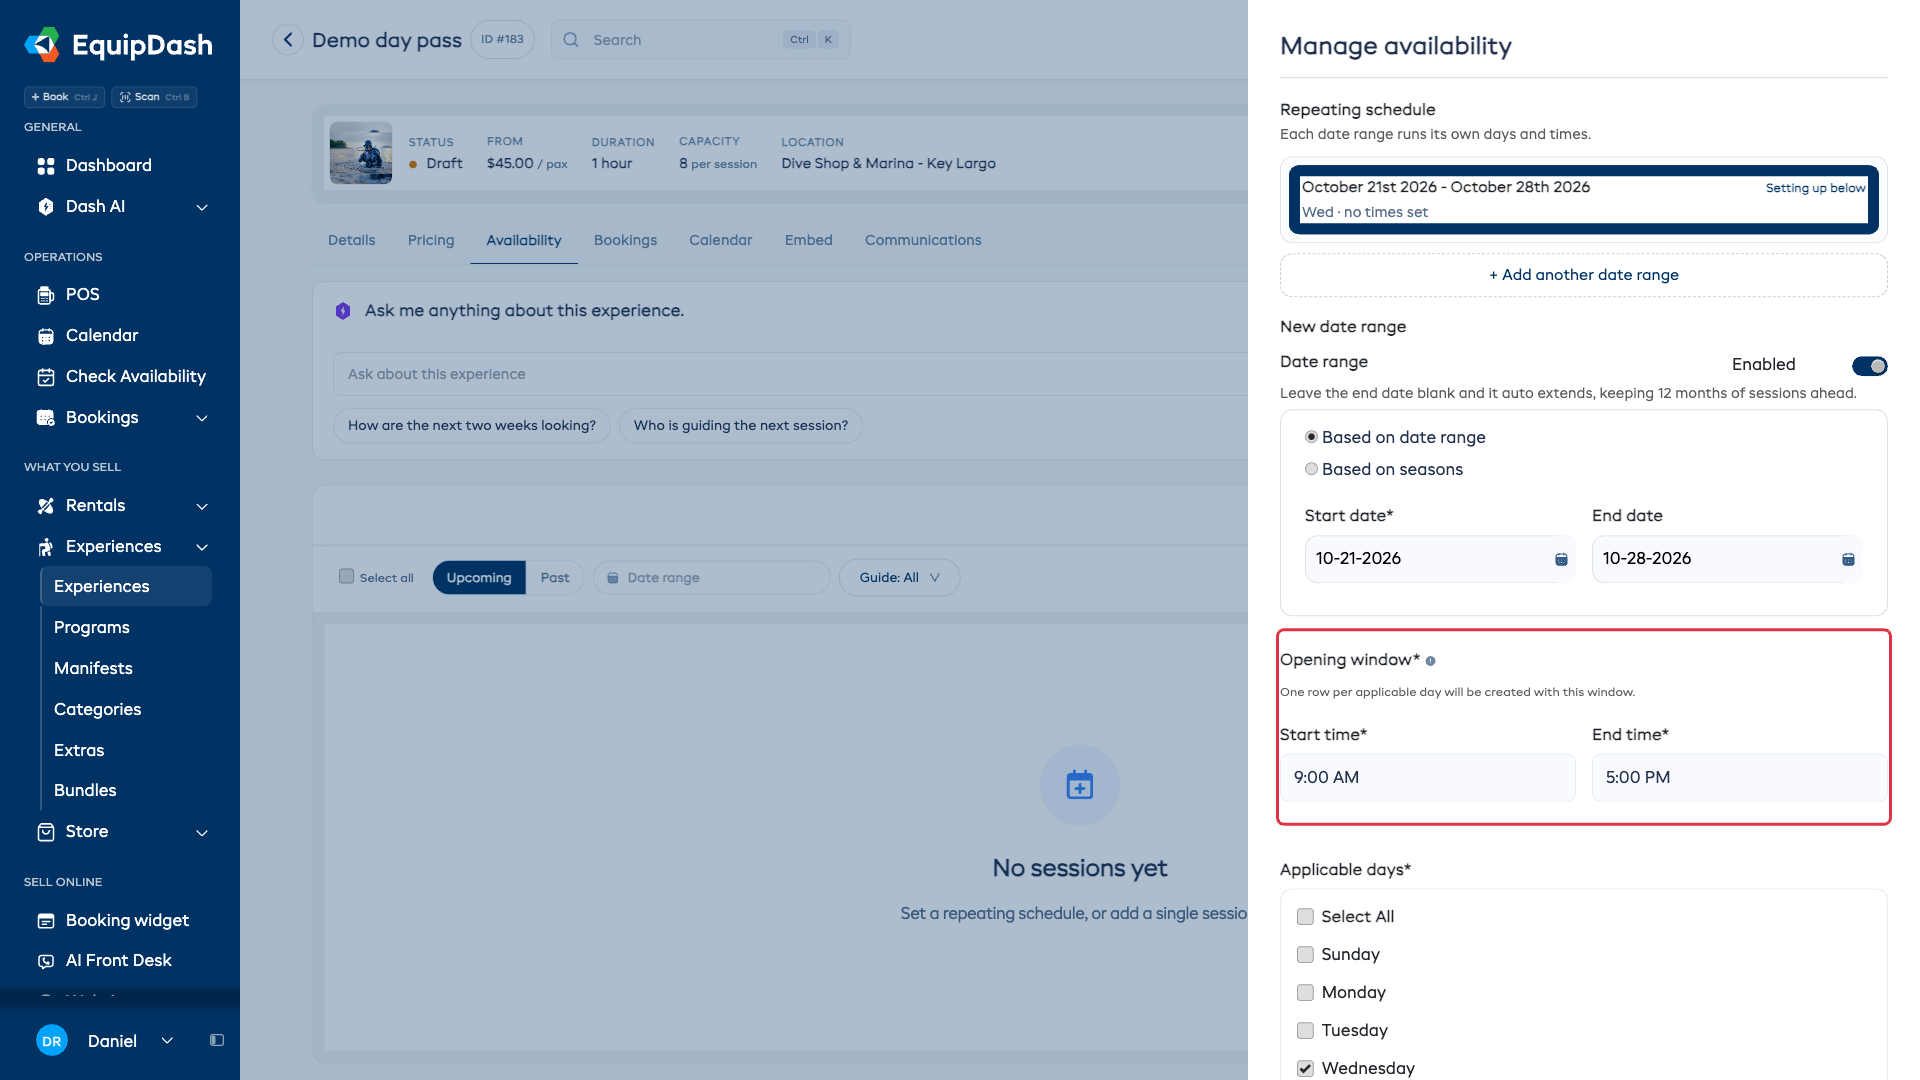The image size is (1920, 1080).
Task: Click the Ask about this experience field
Action: (x=790, y=374)
